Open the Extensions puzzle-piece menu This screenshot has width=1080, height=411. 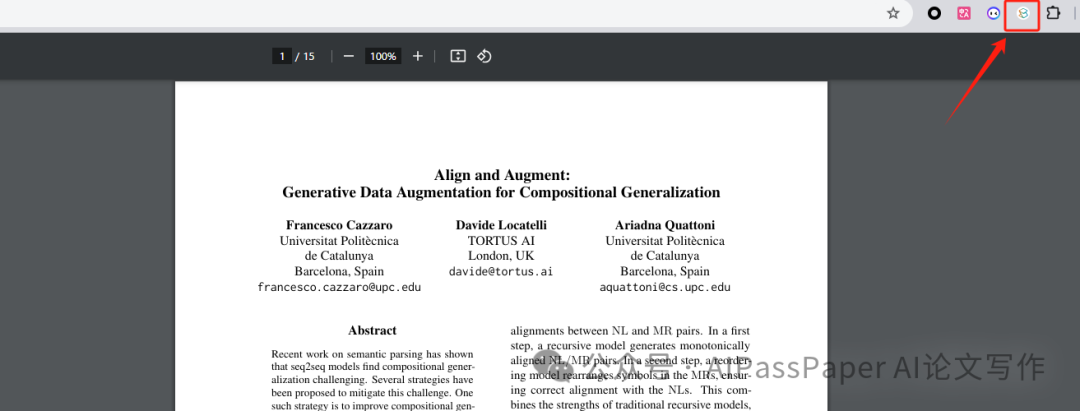[x=1053, y=13]
